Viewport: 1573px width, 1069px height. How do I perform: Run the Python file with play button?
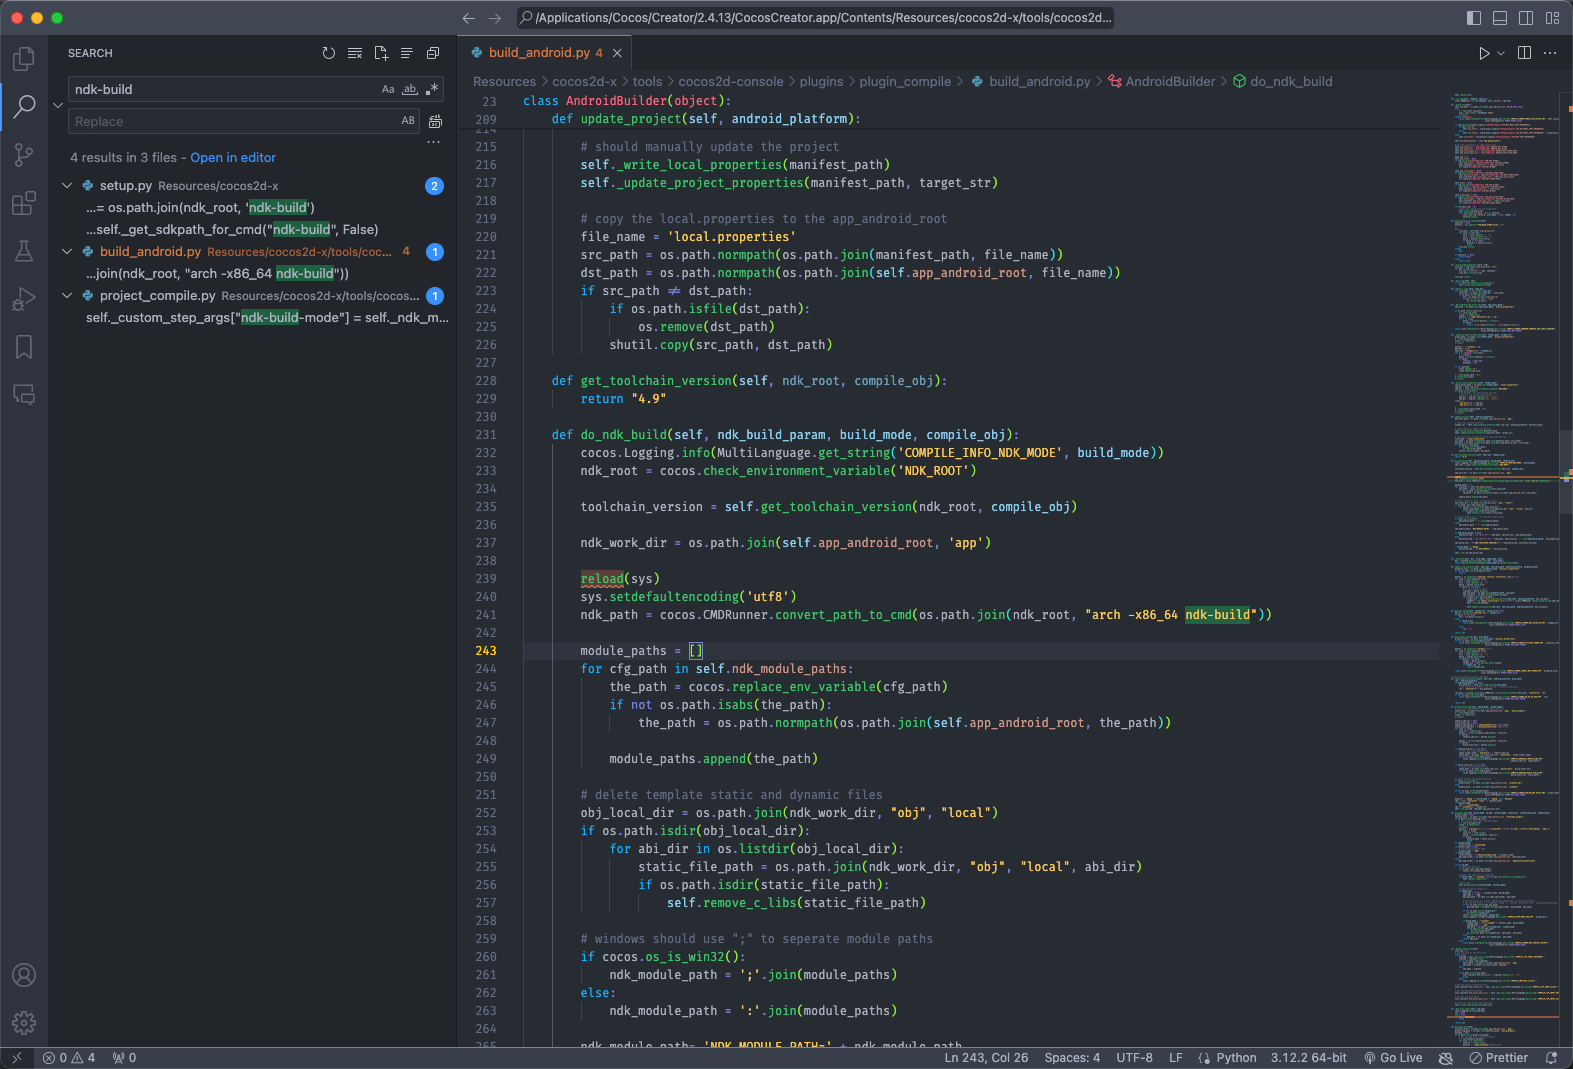1484,53
